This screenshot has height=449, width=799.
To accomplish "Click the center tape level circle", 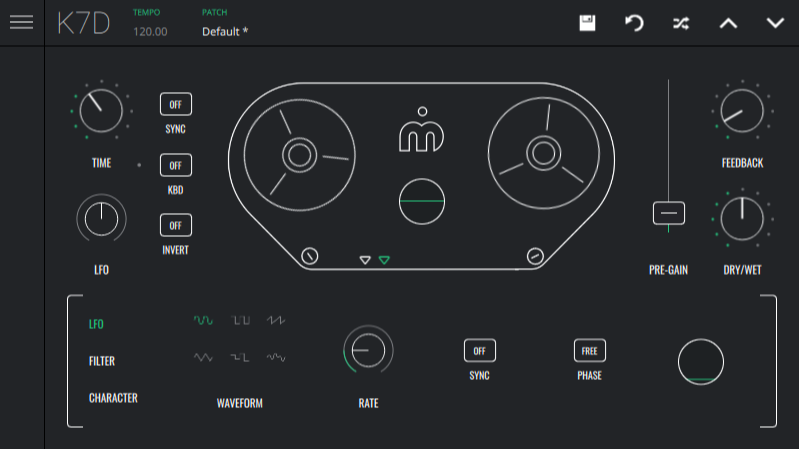I will coord(421,201).
